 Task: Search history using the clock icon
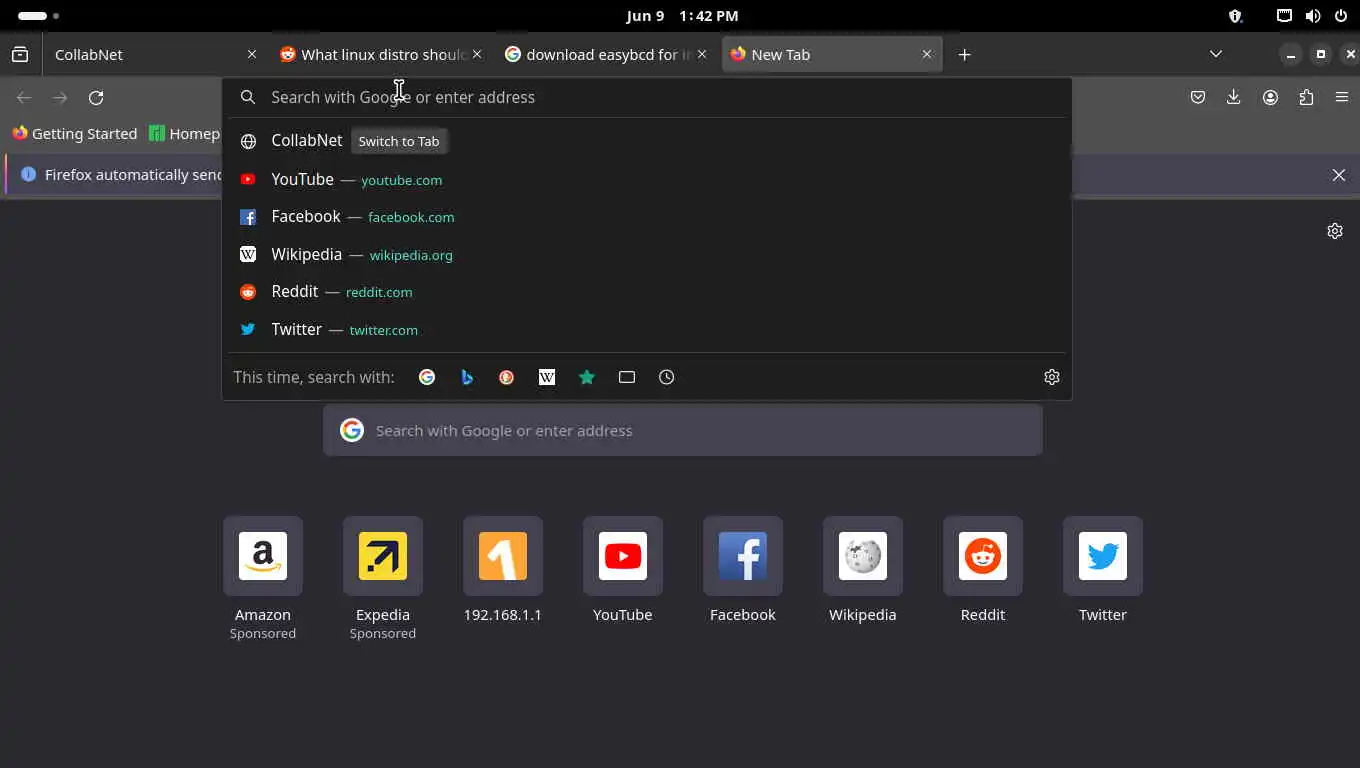pyautogui.click(x=667, y=377)
